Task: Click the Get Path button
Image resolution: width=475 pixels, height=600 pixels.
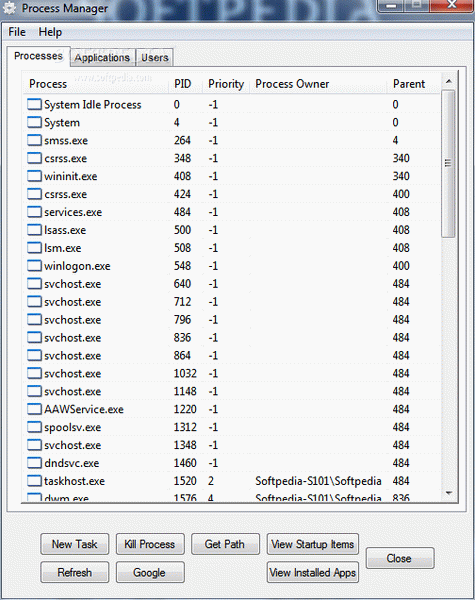Action: [225, 544]
